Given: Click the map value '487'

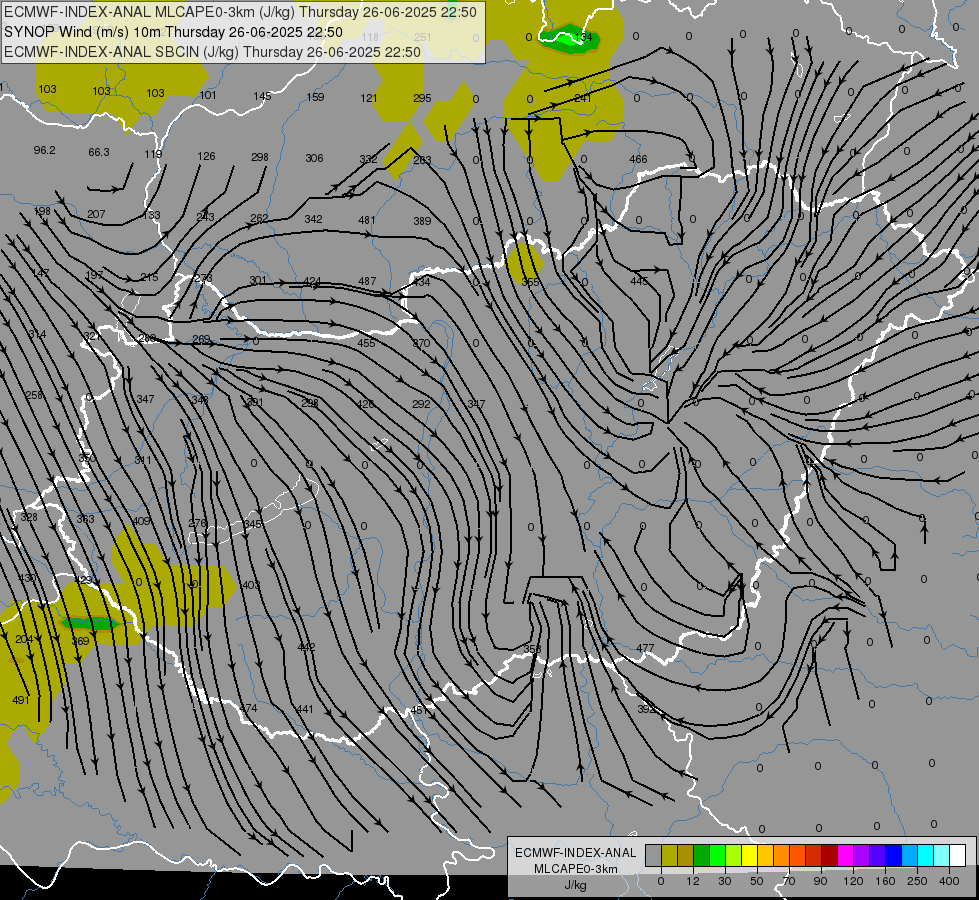Looking at the screenshot, I should pos(367,282).
